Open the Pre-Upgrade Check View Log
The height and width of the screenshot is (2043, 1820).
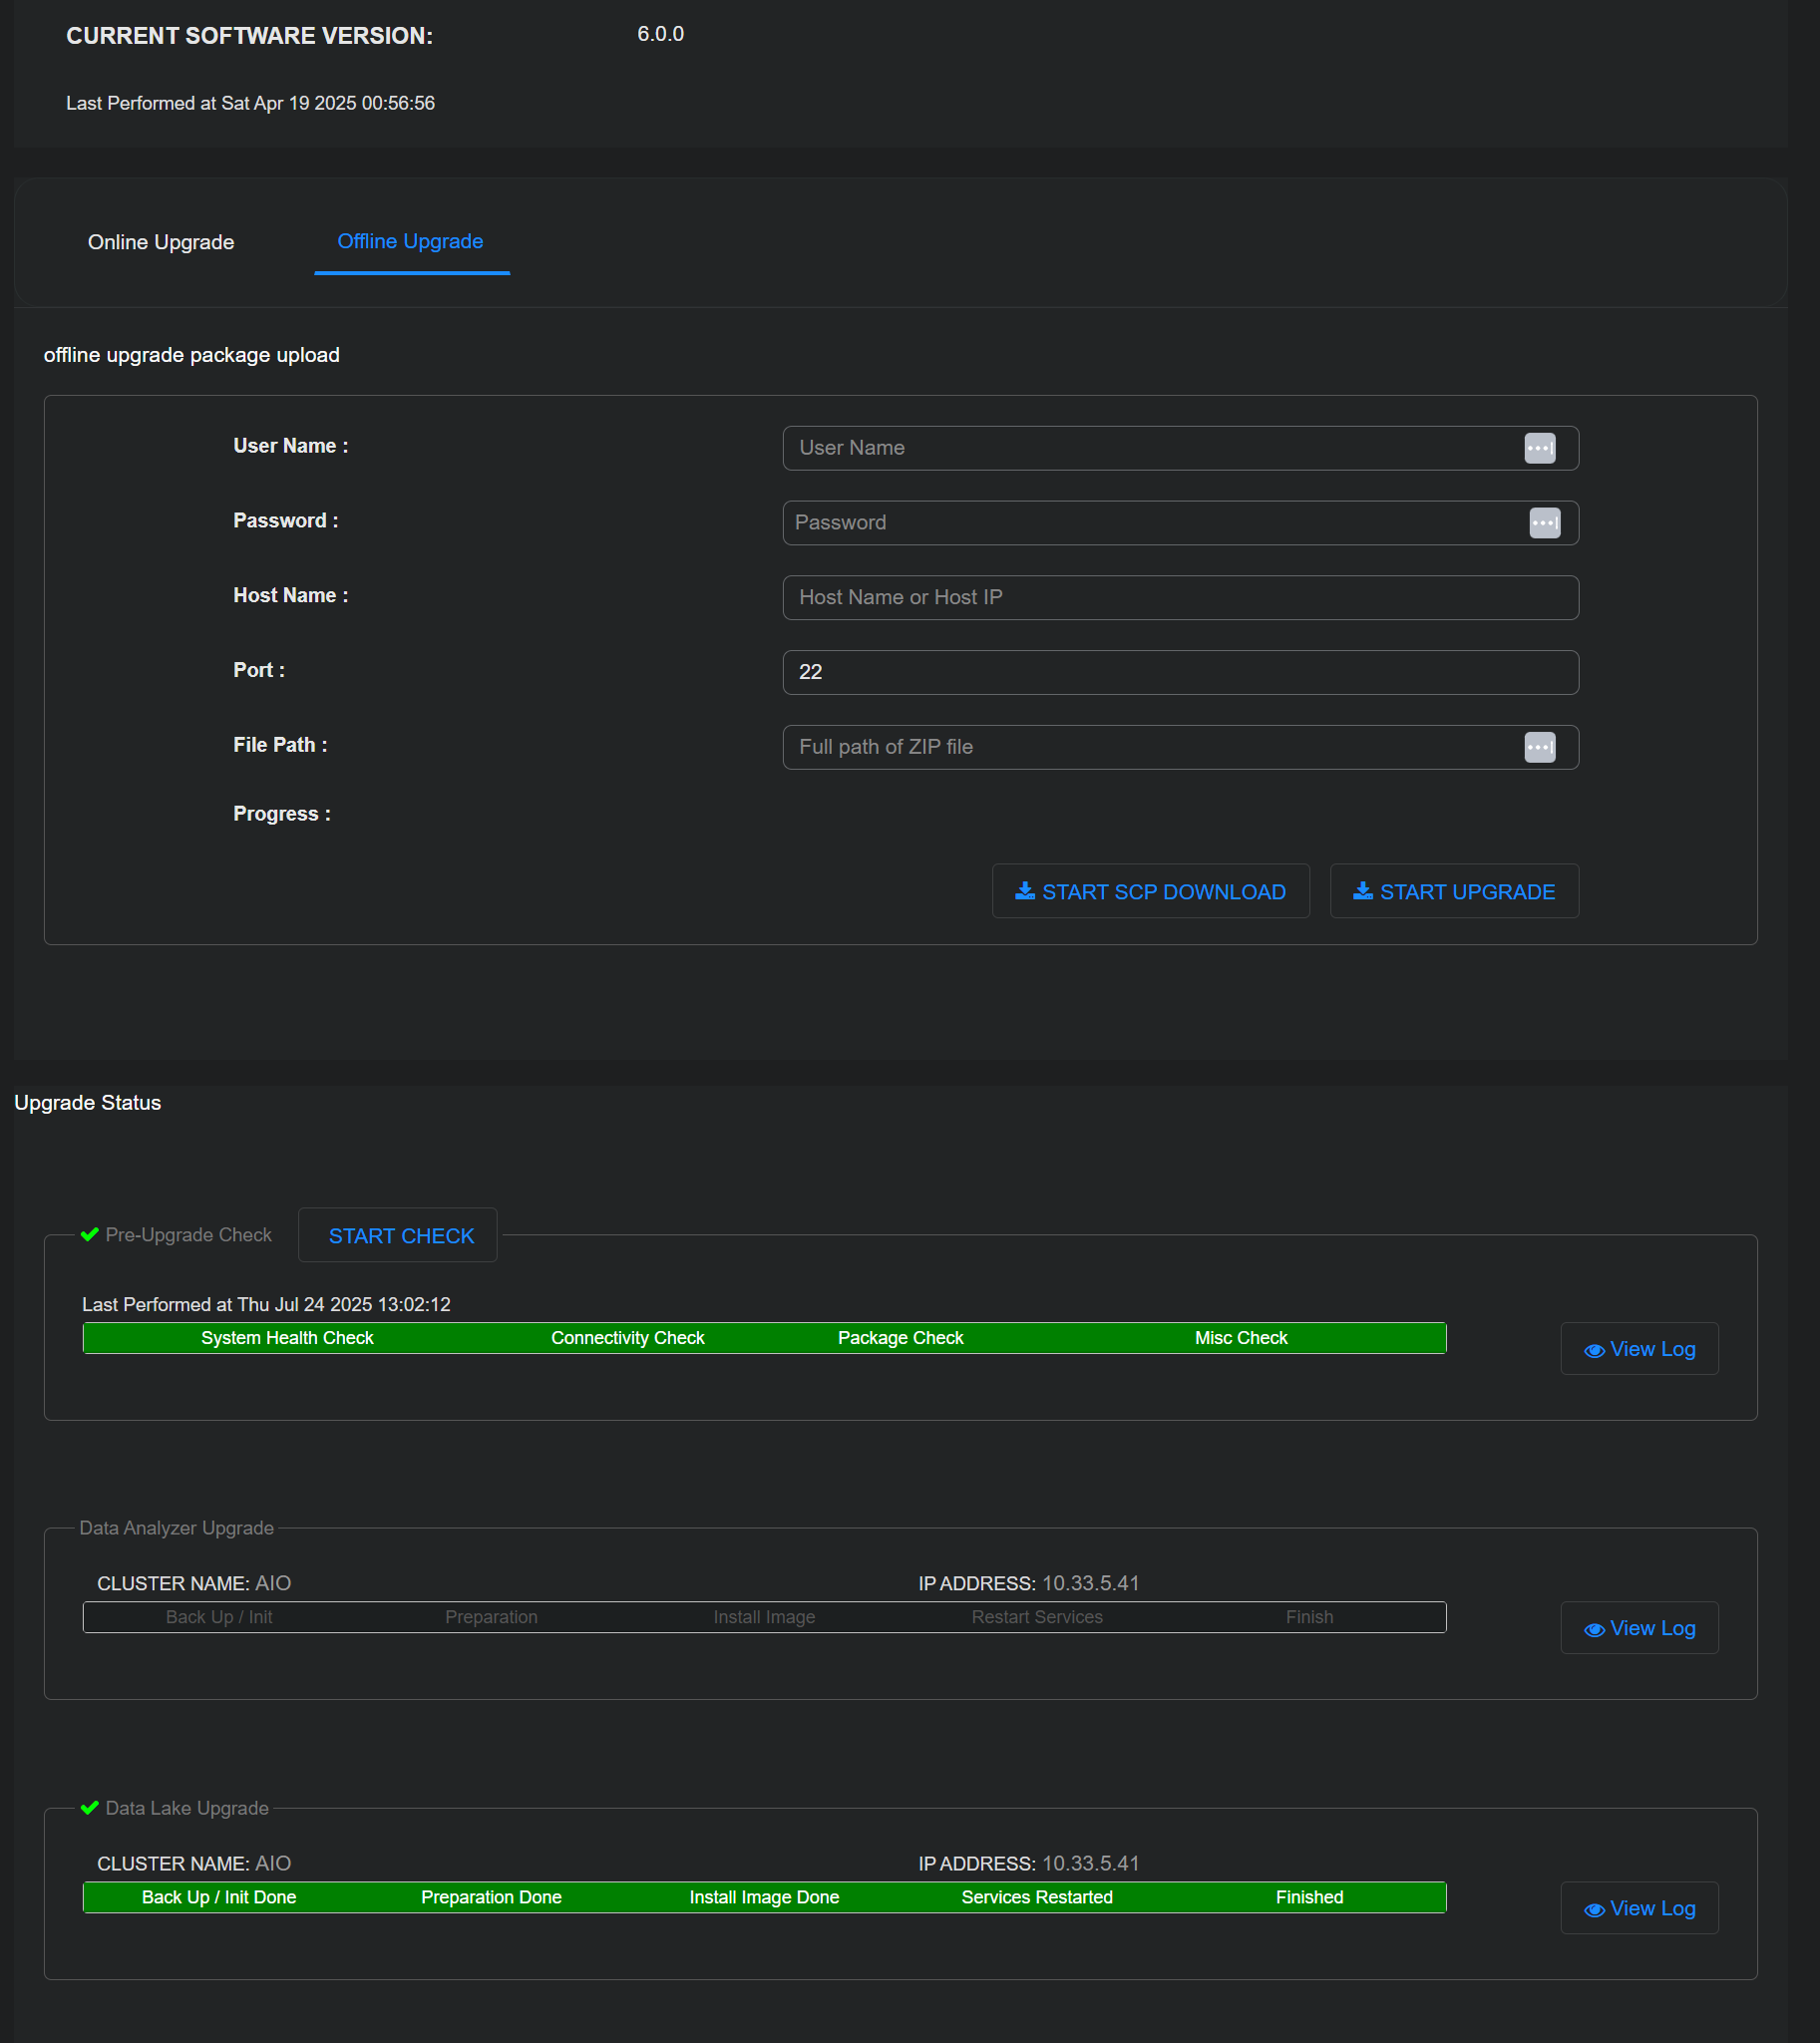tap(1639, 1349)
